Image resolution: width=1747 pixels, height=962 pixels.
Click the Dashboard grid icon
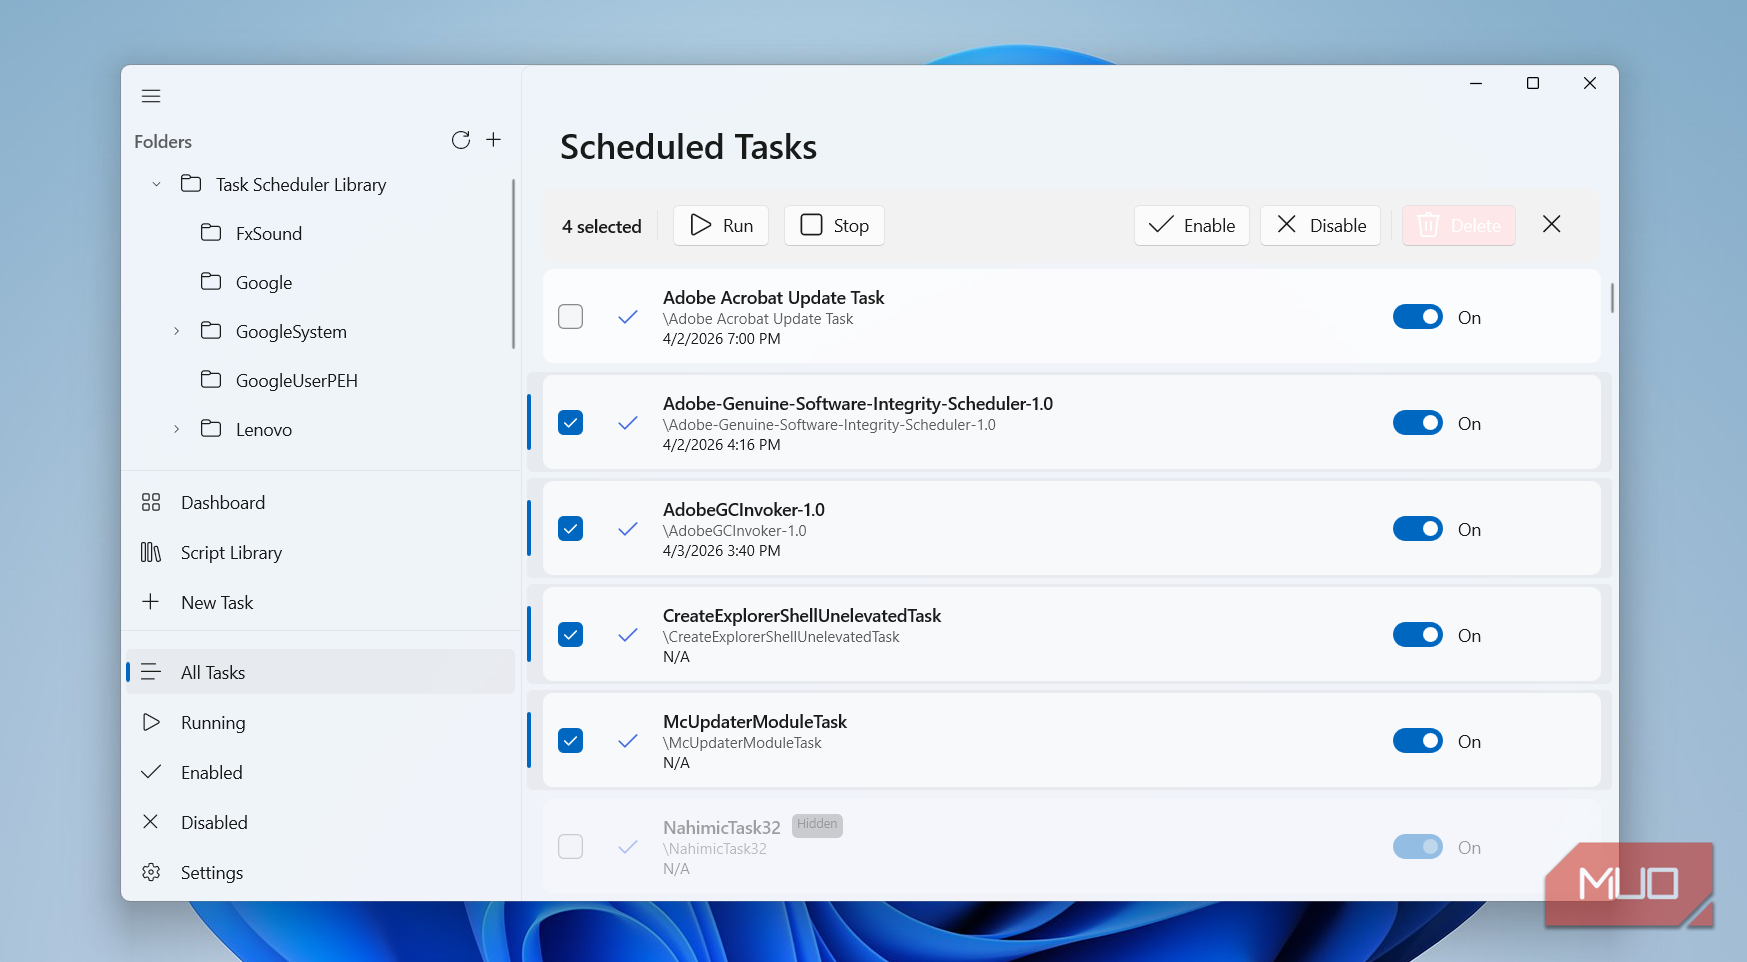pyautogui.click(x=151, y=502)
